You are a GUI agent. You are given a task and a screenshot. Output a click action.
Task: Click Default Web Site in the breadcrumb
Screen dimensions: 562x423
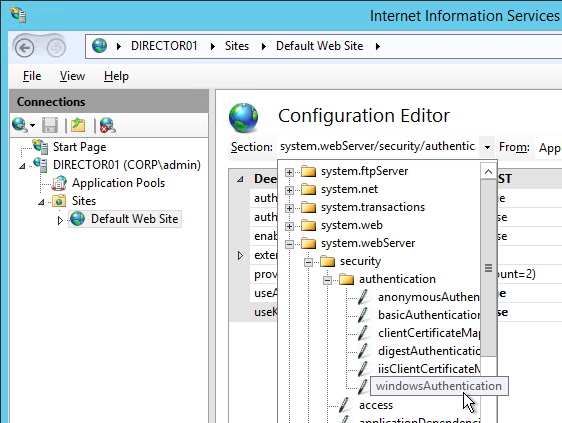pos(319,46)
